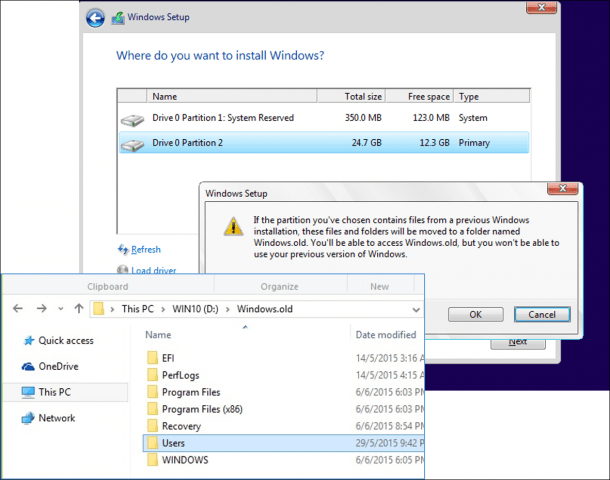This screenshot has width=610, height=480.
Task: Click the New ribbon group label
Action: click(x=379, y=287)
